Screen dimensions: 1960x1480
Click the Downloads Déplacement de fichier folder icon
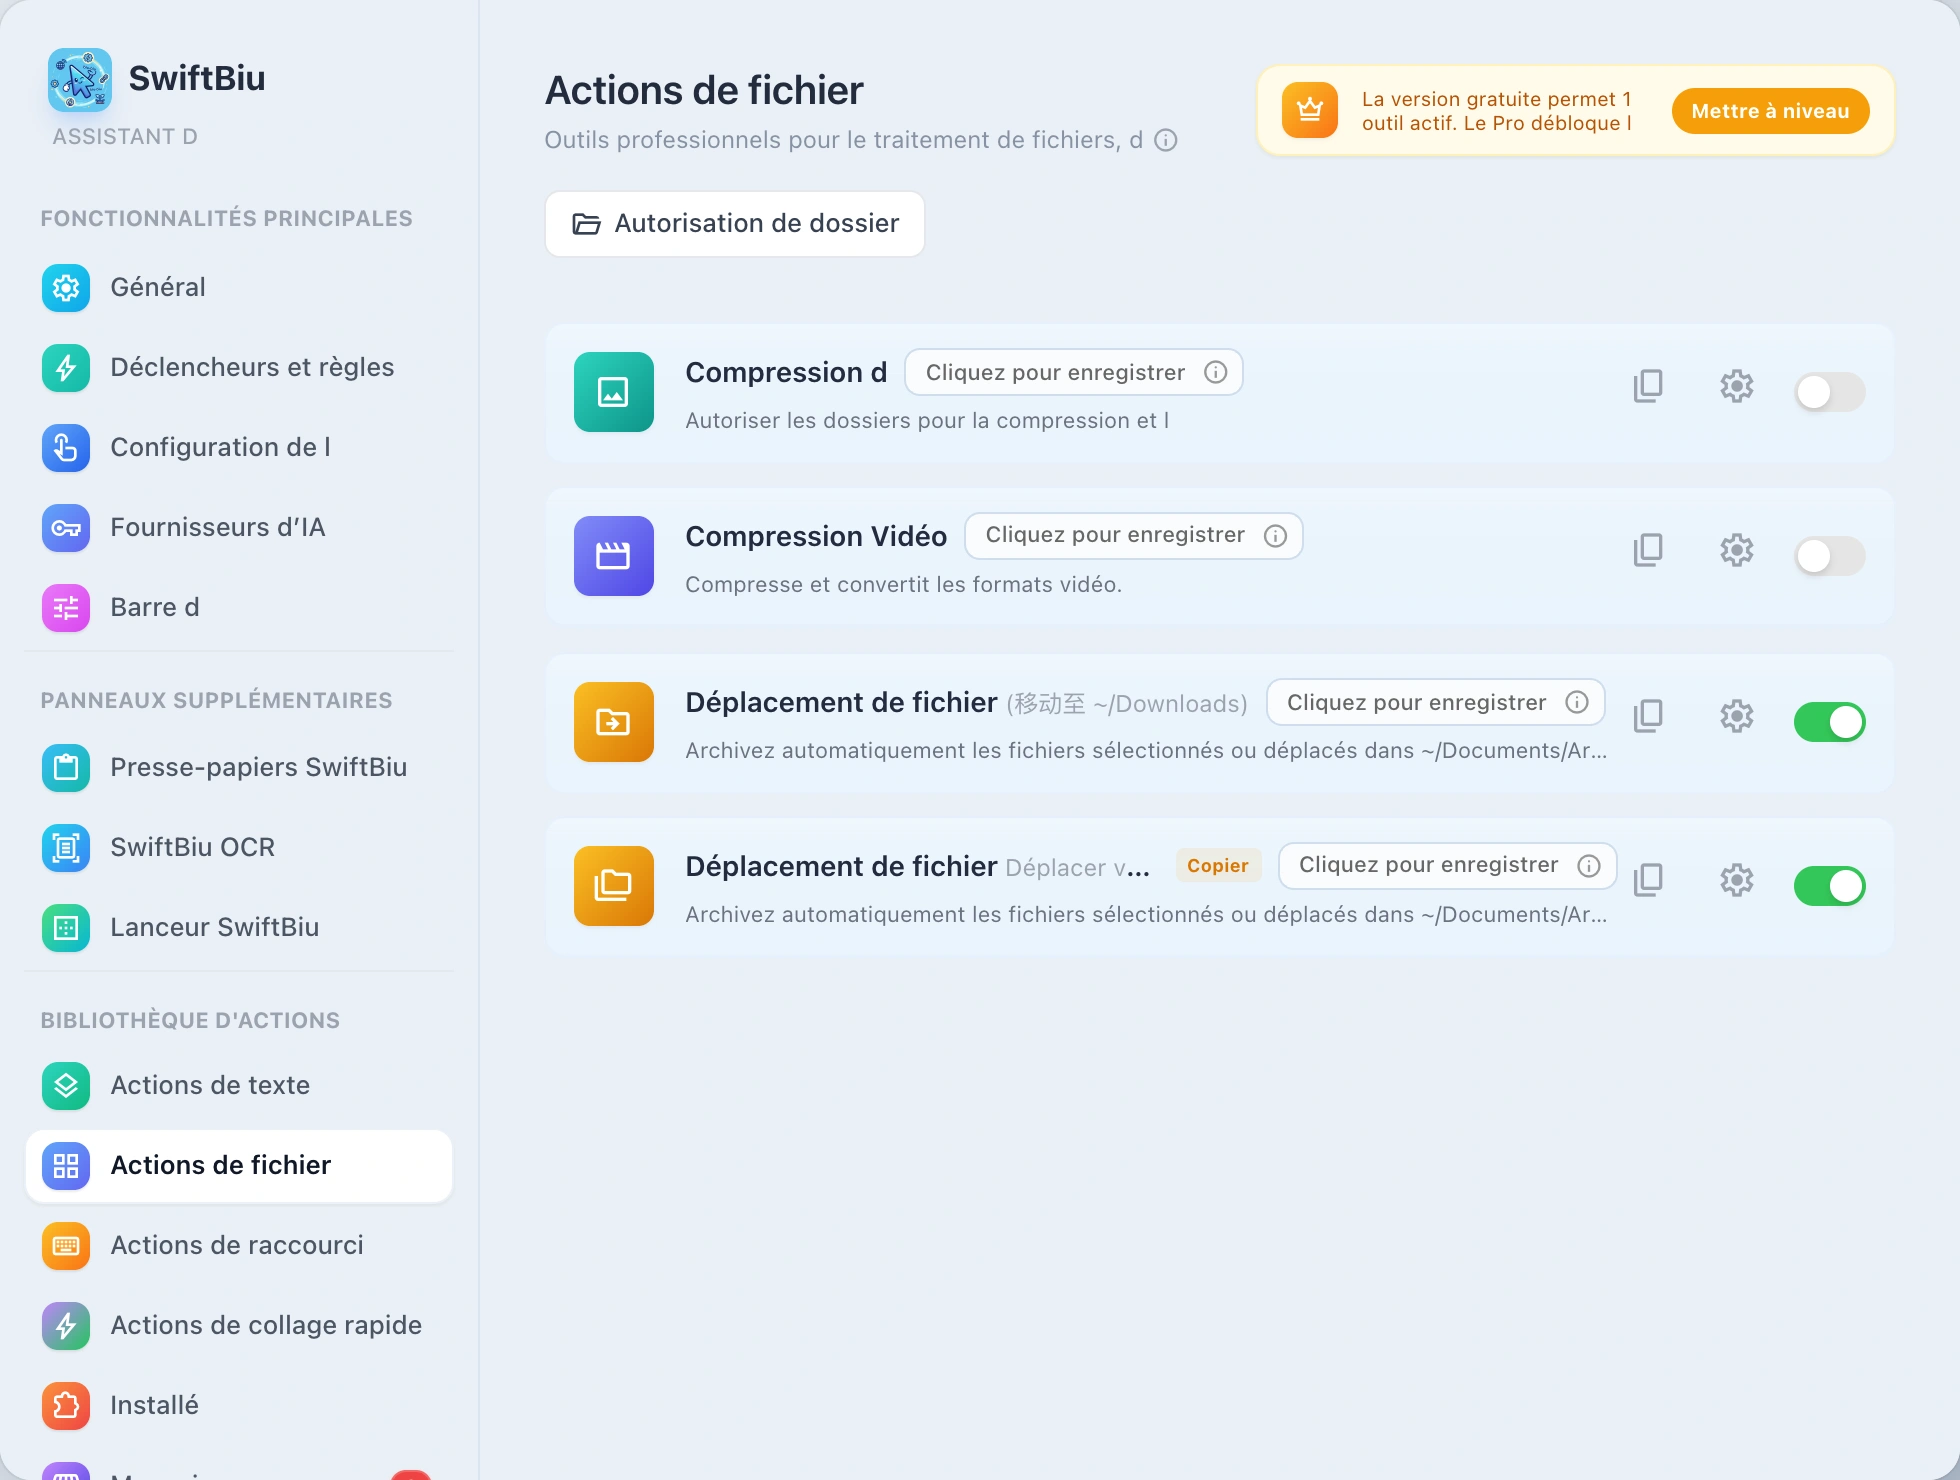coord(614,722)
